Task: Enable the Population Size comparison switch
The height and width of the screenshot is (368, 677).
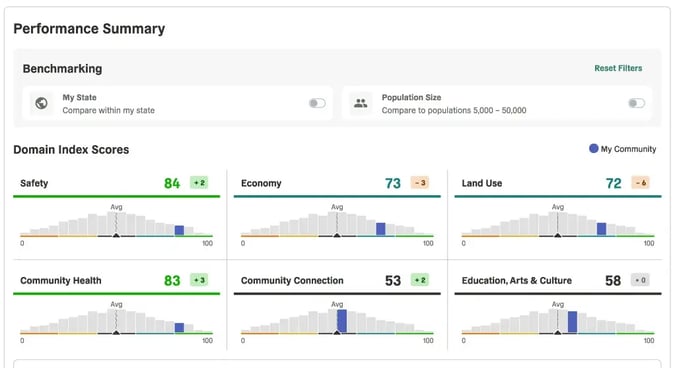Action: tap(636, 103)
